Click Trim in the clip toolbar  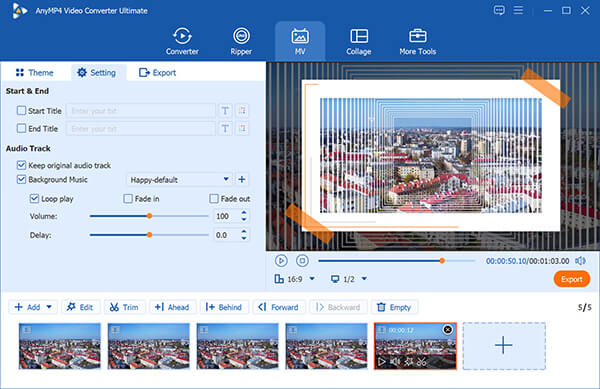[x=124, y=307]
